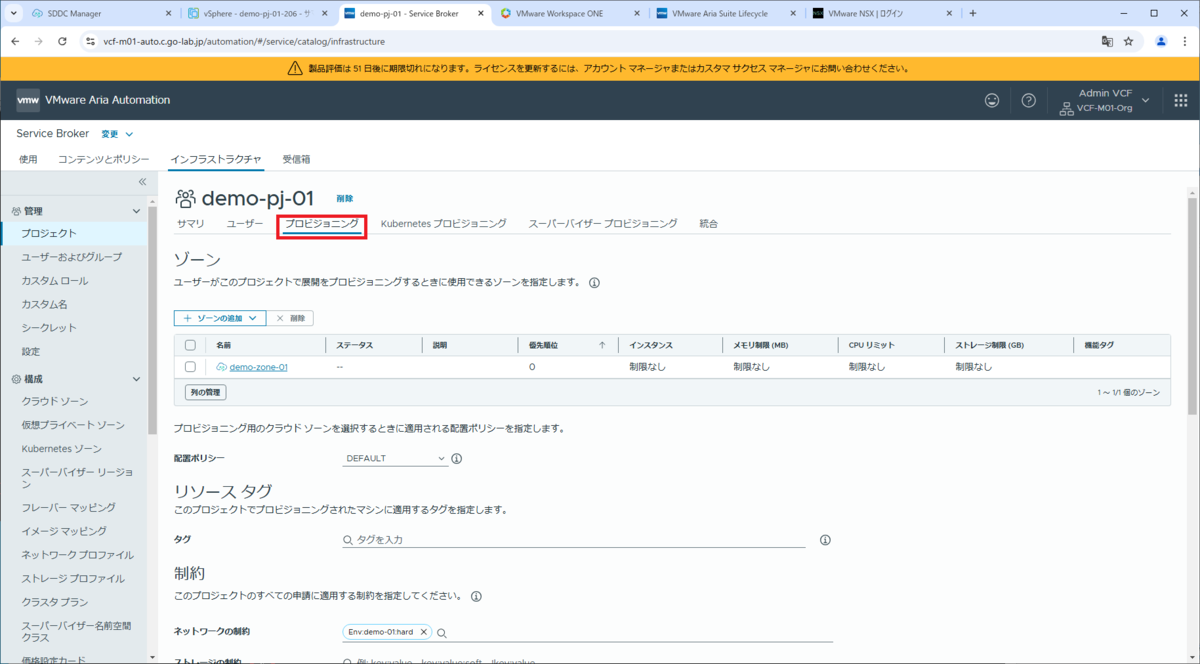Switch to the 使用 tab
1200x664 pixels.
[x=28, y=159]
